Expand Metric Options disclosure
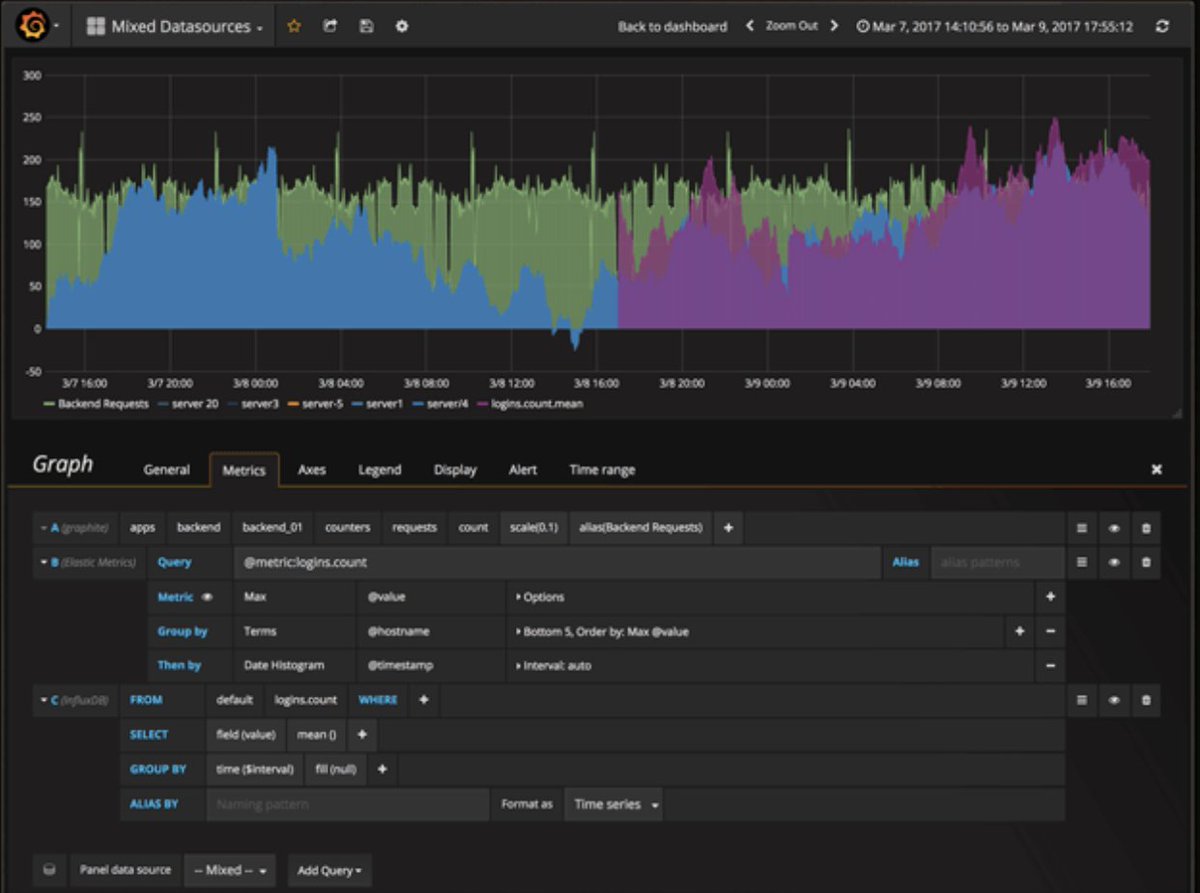 540,597
